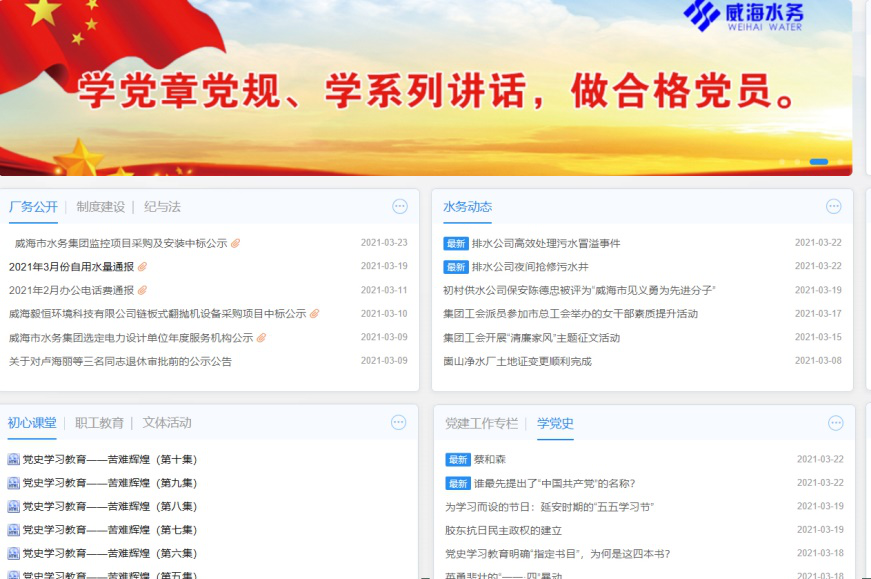Click the active blue carousel indicator on banner
The width and height of the screenshot is (871, 579).
818,162
